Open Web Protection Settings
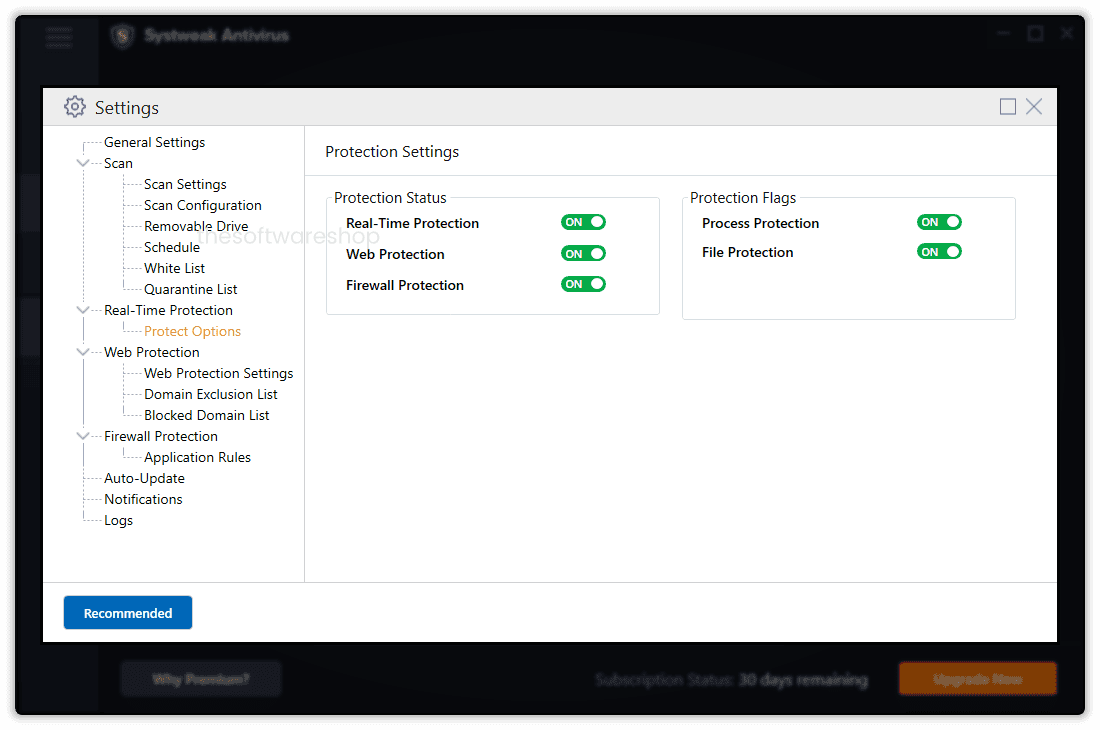The width and height of the screenshot is (1100, 730). [x=218, y=374]
